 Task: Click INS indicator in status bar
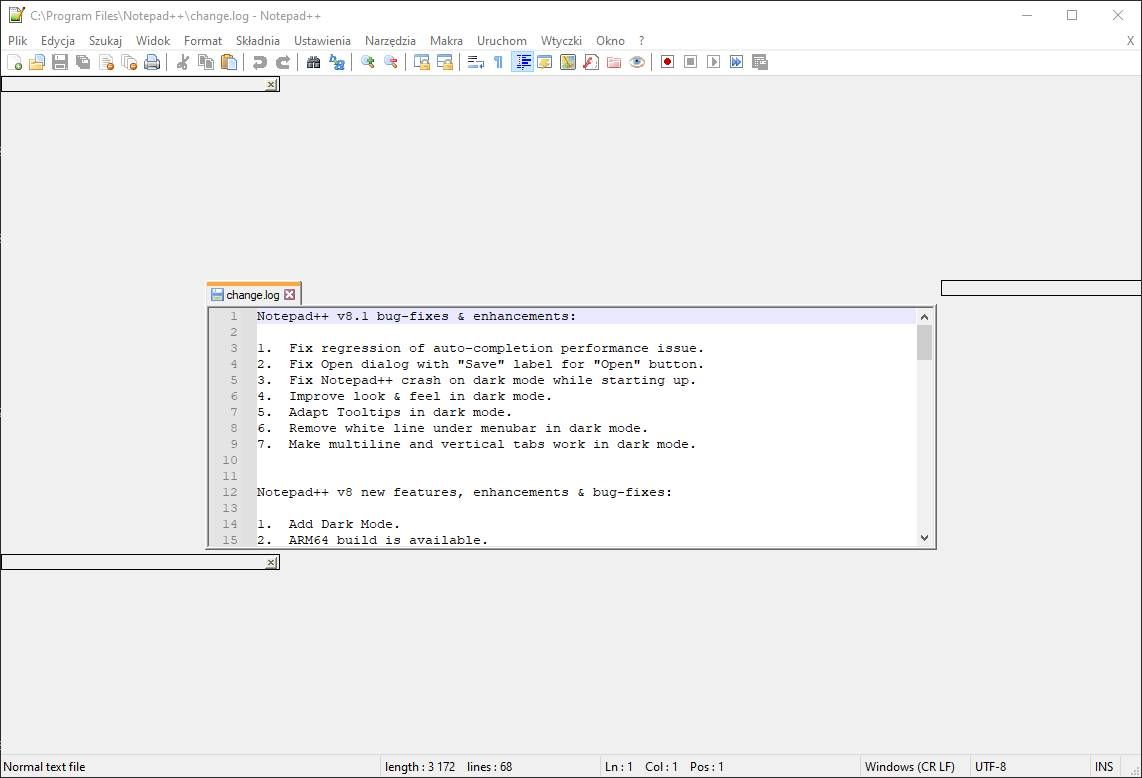1104,766
